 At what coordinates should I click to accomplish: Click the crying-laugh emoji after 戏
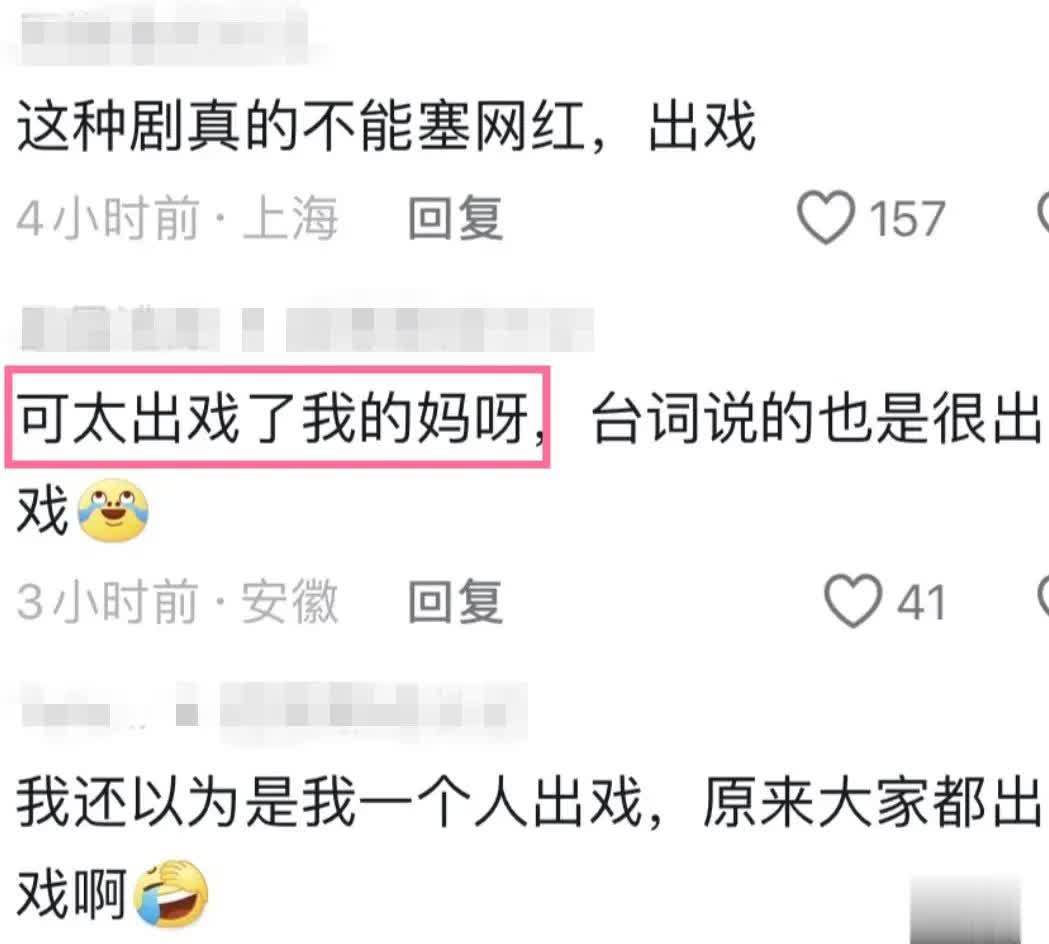tap(113, 512)
